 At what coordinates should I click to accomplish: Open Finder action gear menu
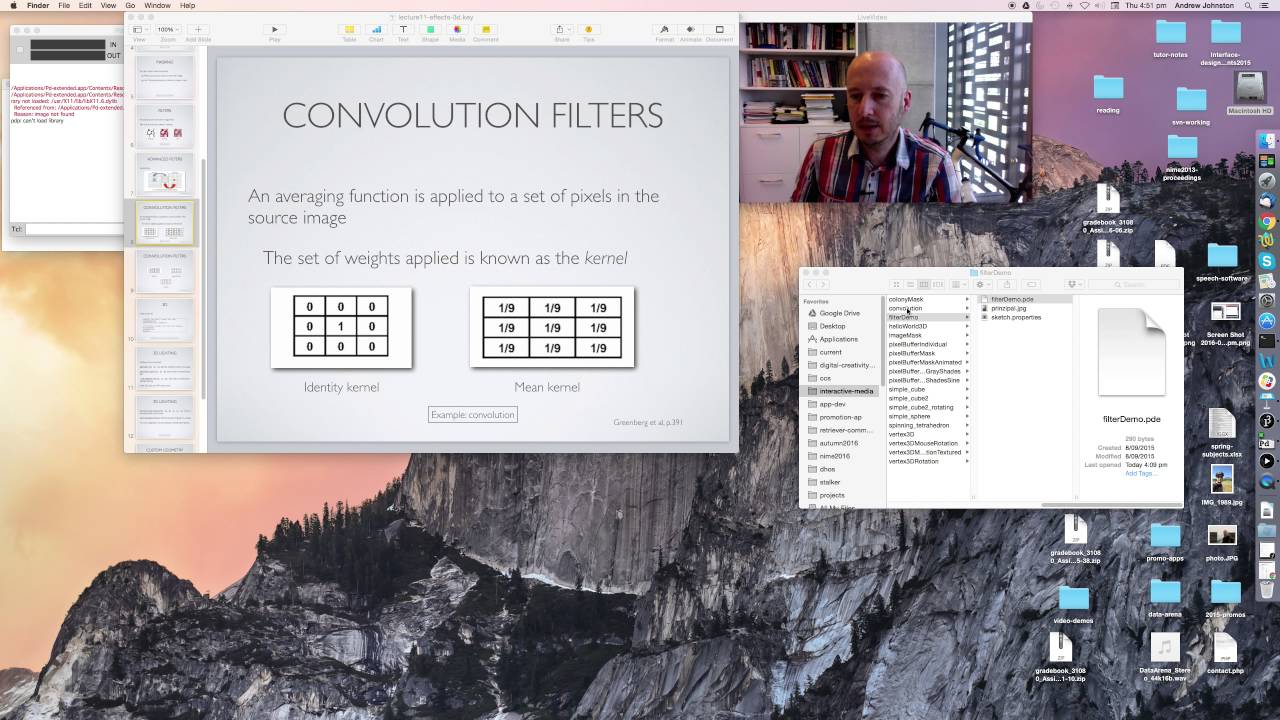[x=983, y=284]
